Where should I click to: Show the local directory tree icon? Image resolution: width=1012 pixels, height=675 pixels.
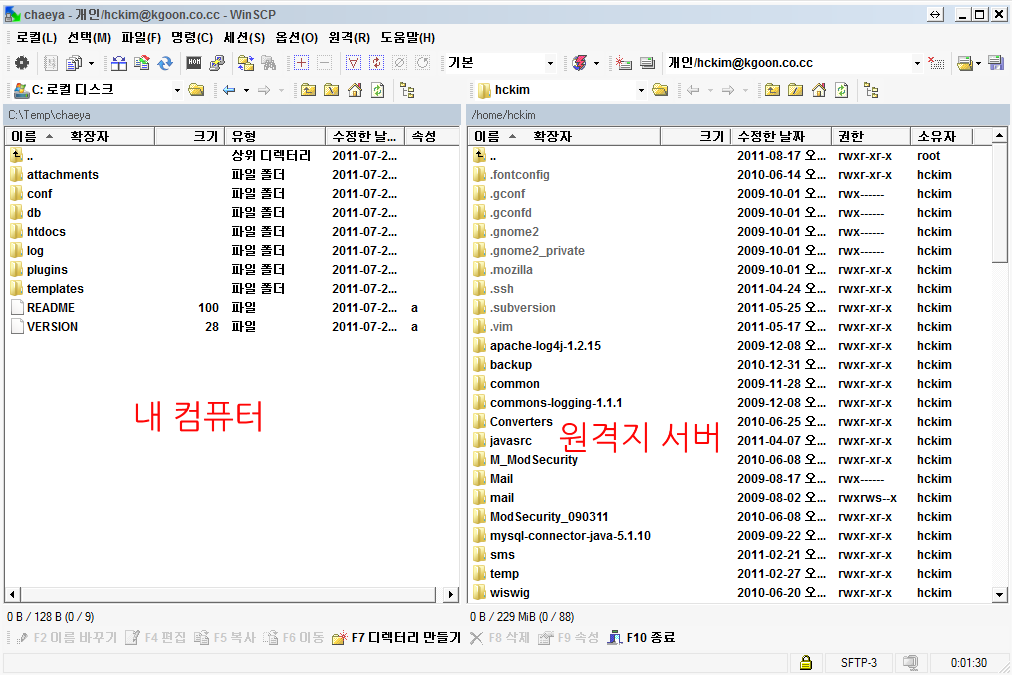click(407, 90)
